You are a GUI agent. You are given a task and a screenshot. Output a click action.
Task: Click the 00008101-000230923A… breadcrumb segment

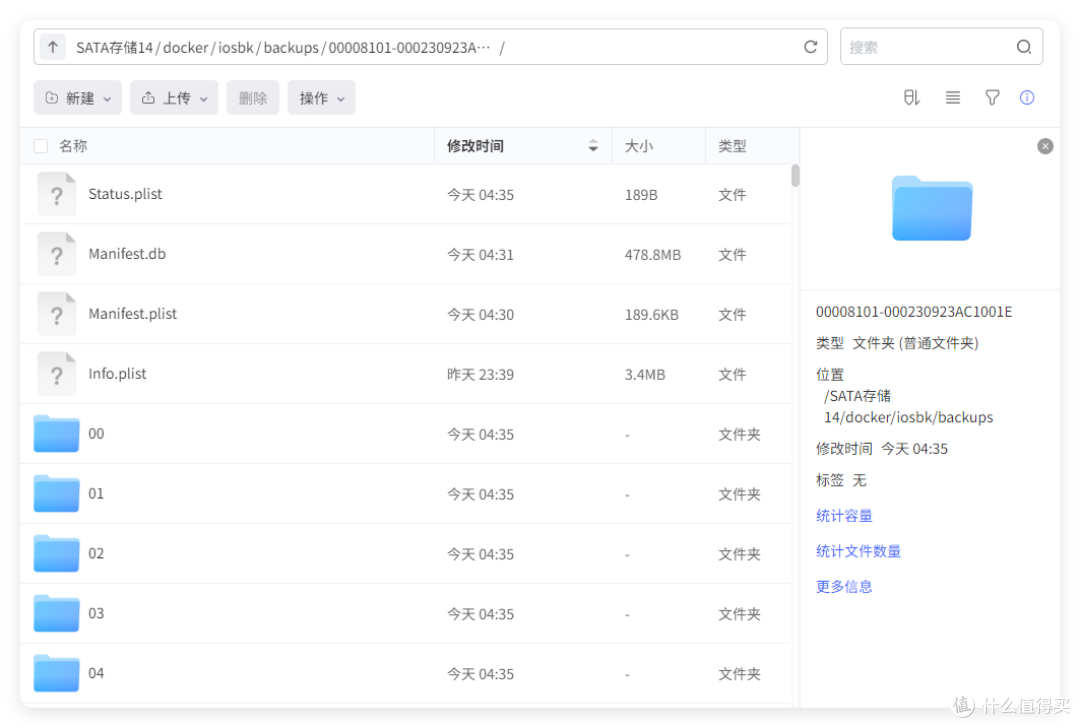point(409,48)
